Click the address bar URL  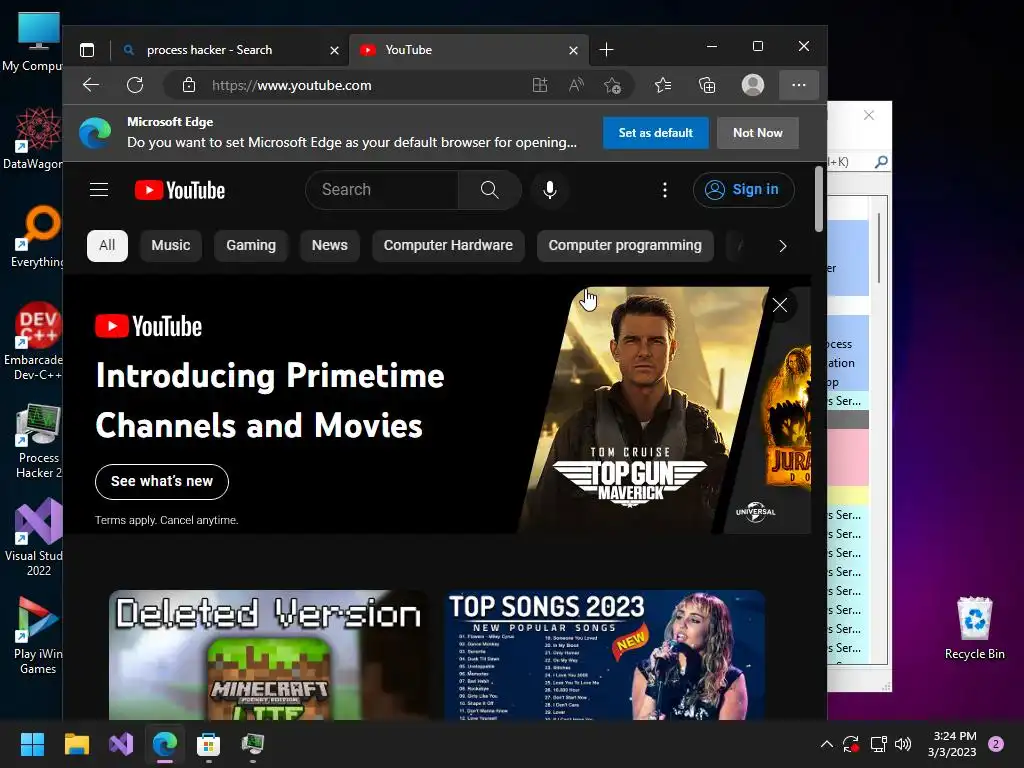(x=292, y=86)
